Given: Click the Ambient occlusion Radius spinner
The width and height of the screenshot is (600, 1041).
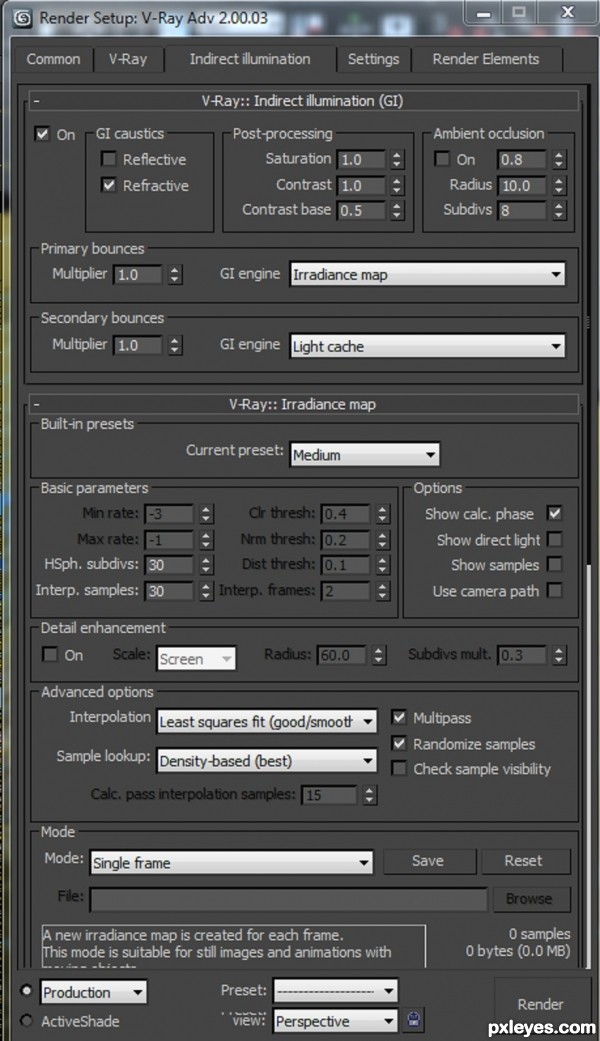Looking at the screenshot, I should (x=559, y=185).
